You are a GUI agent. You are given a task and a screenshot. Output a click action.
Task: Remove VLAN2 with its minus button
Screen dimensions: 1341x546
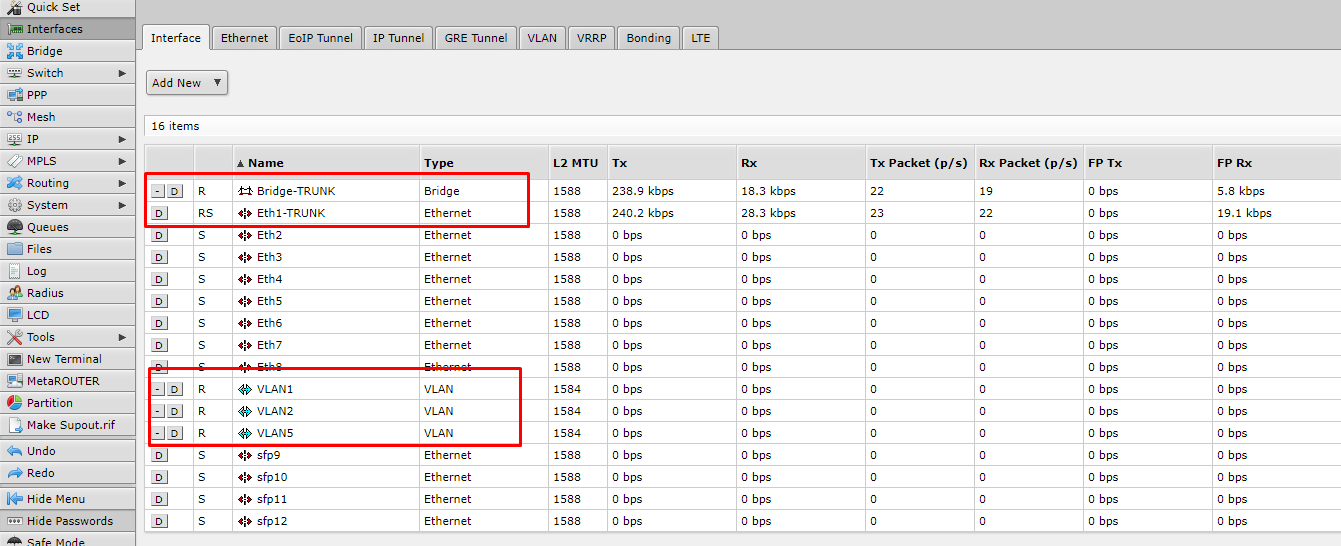(x=158, y=411)
